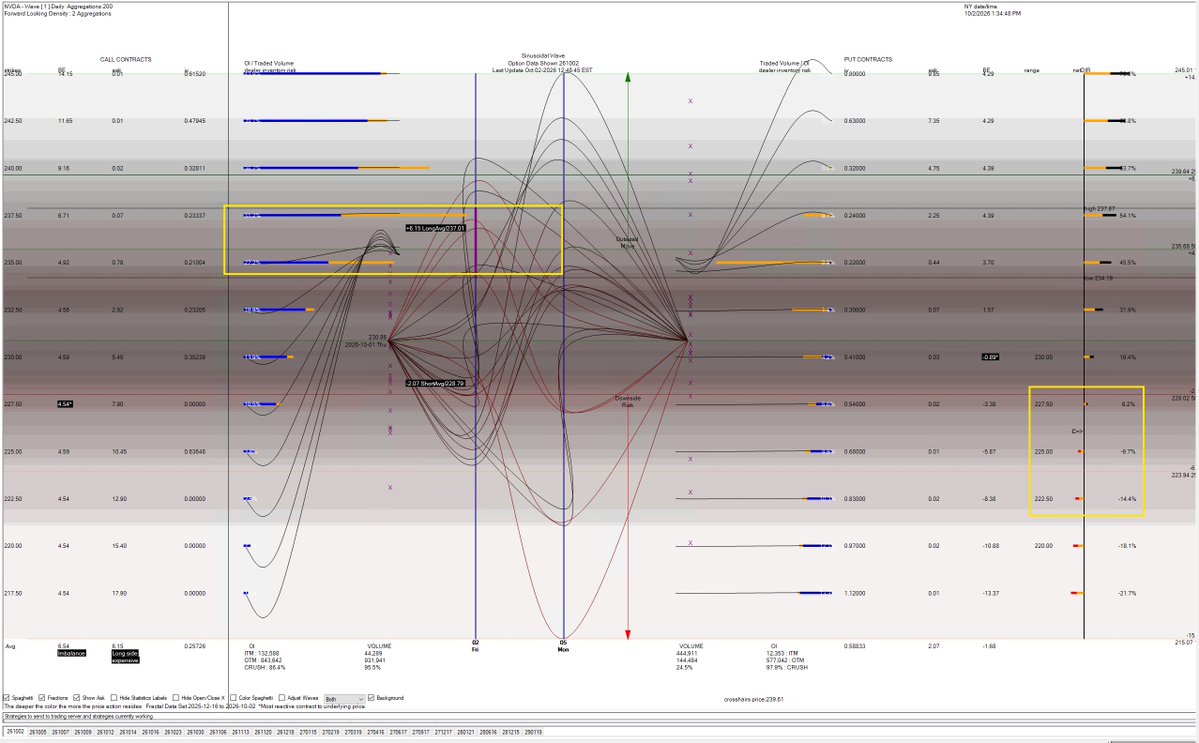Click the 237.50 strike row label
1199x743 pixels.
tap(13, 216)
